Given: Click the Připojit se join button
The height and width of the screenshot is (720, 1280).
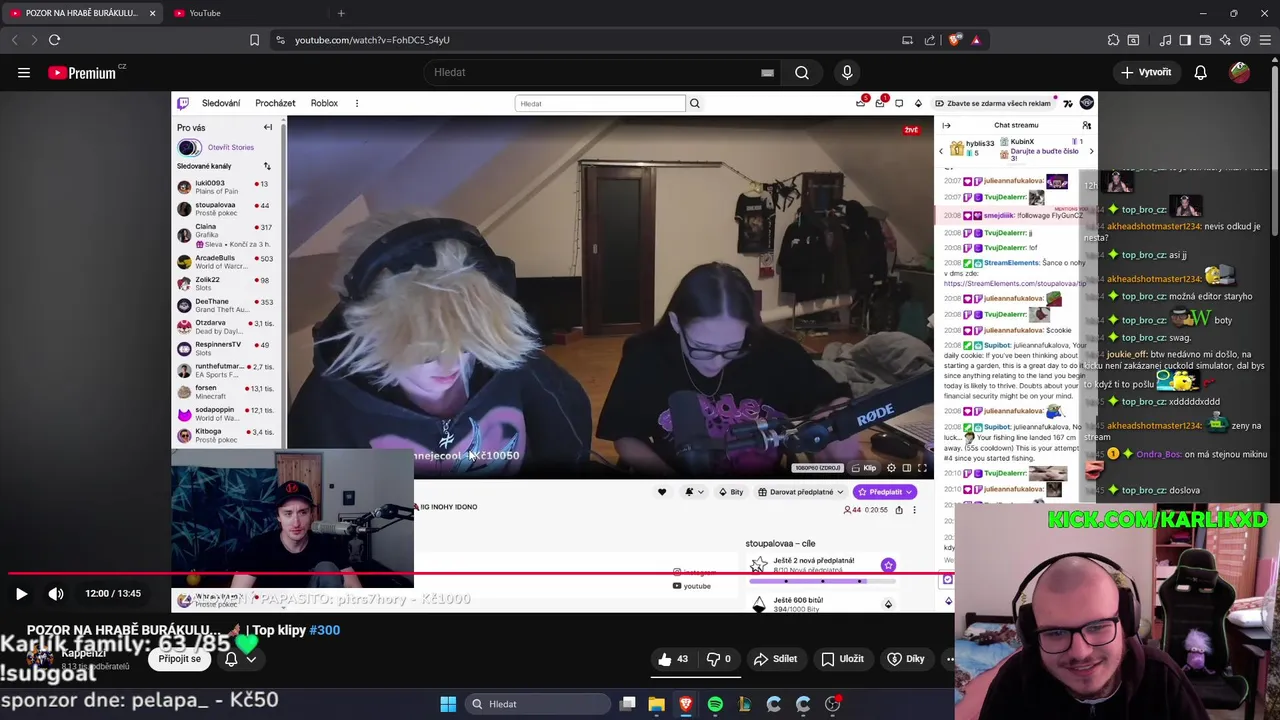Looking at the screenshot, I should [x=180, y=659].
